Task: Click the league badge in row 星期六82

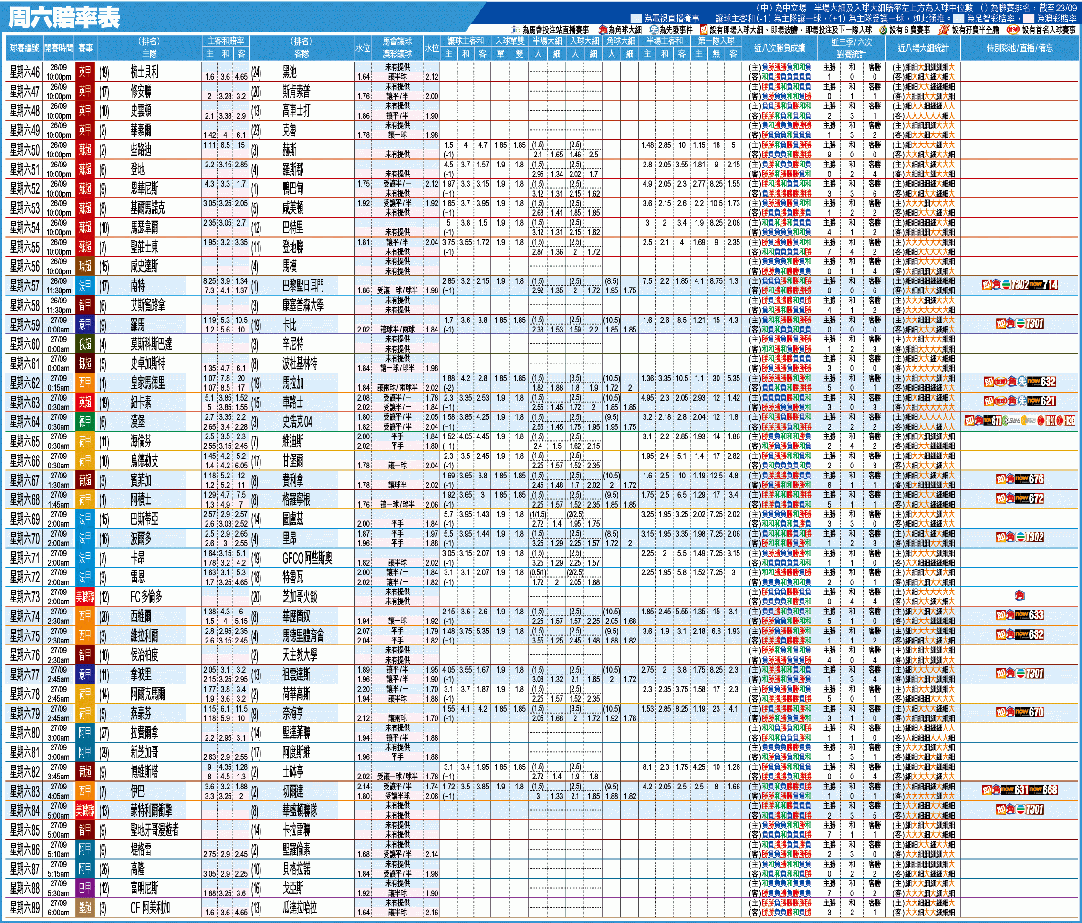Action: pyautogui.click(x=85, y=772)
